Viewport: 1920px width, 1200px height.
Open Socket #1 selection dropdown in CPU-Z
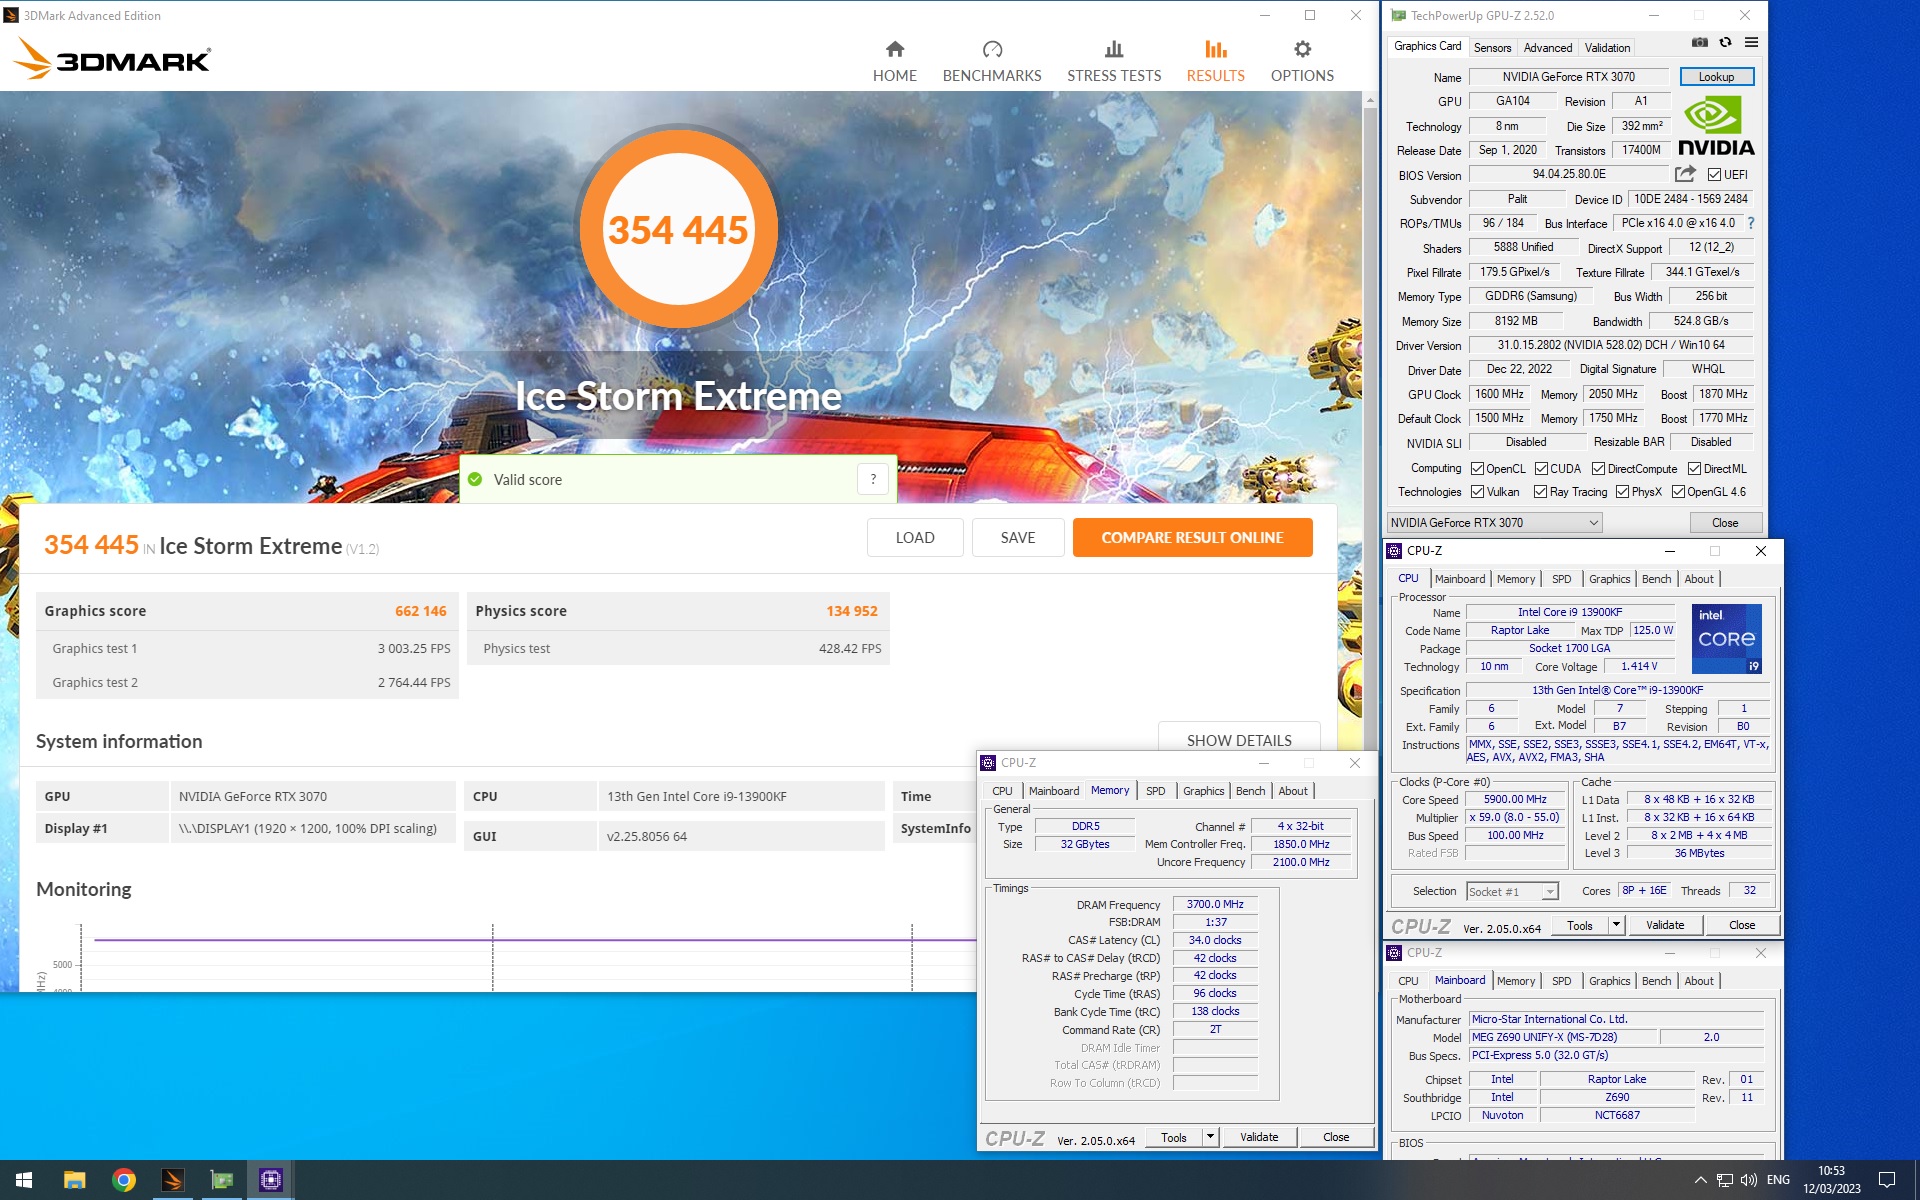pyautogui.click(x=1512, y=892)
